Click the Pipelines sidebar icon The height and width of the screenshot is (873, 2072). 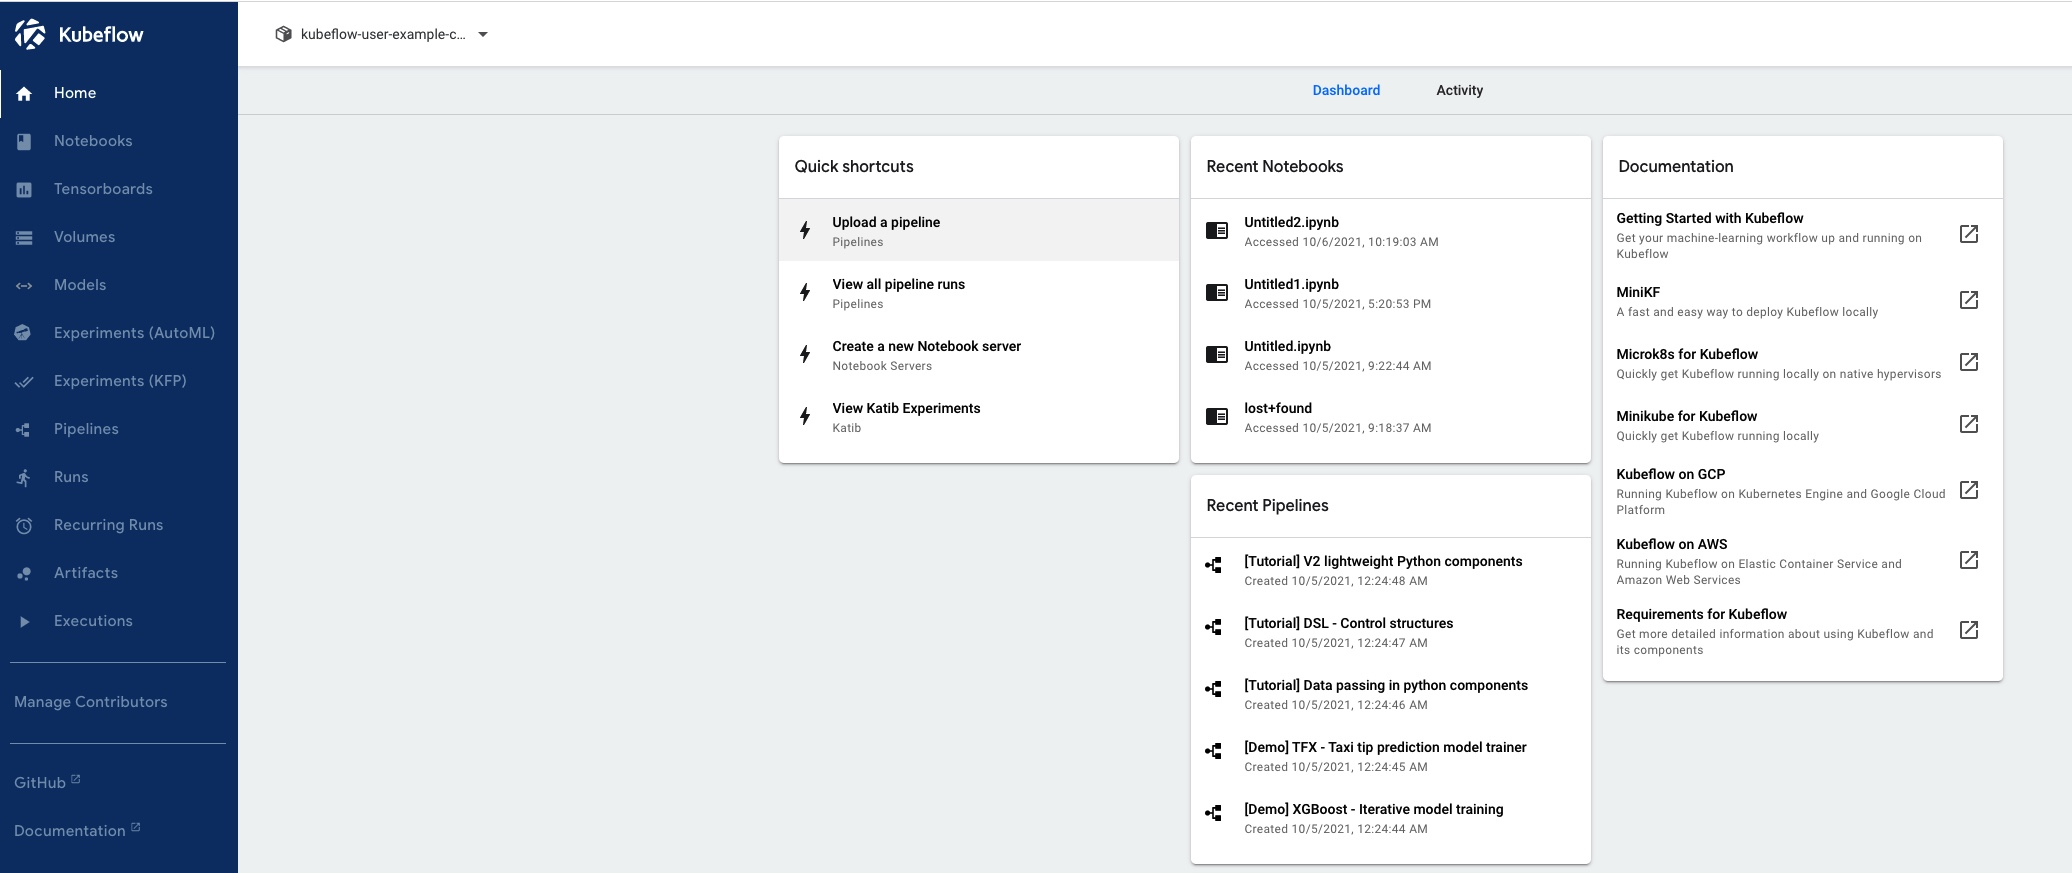[24, 429]
